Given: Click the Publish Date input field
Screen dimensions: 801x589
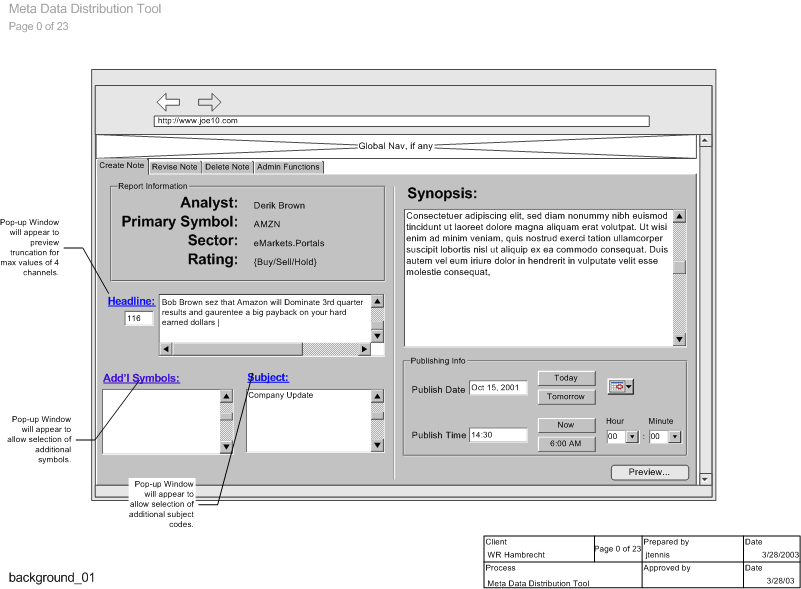Looking at the screenshot, I should pyautogui.click(x=498, y=388).
